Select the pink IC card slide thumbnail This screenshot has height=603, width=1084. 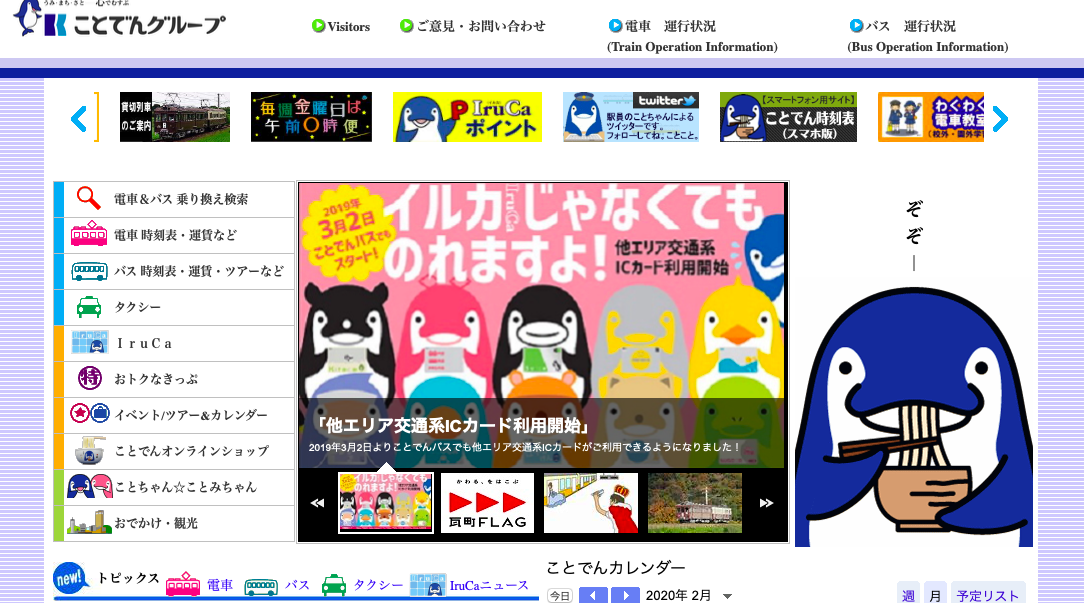(x=386, y=503)
